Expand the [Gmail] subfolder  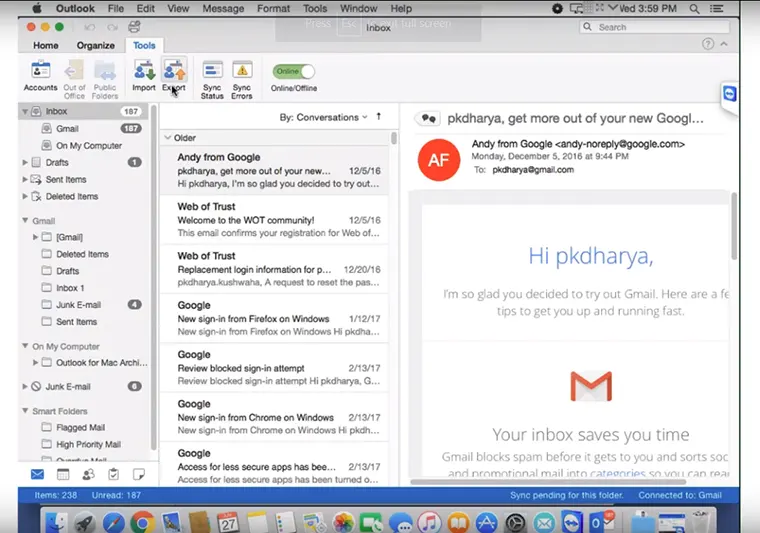click(35, 237)
